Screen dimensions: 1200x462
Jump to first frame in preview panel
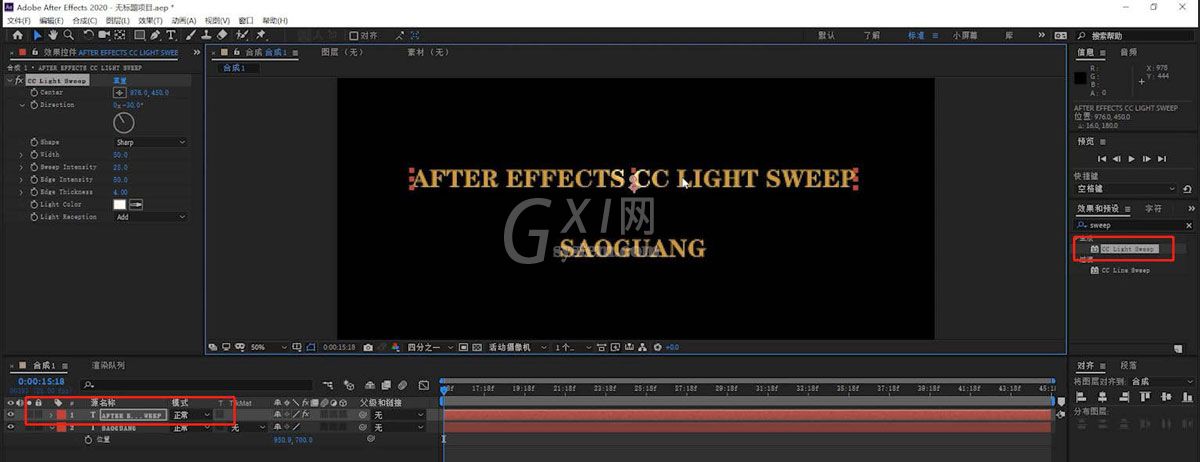1103,158
